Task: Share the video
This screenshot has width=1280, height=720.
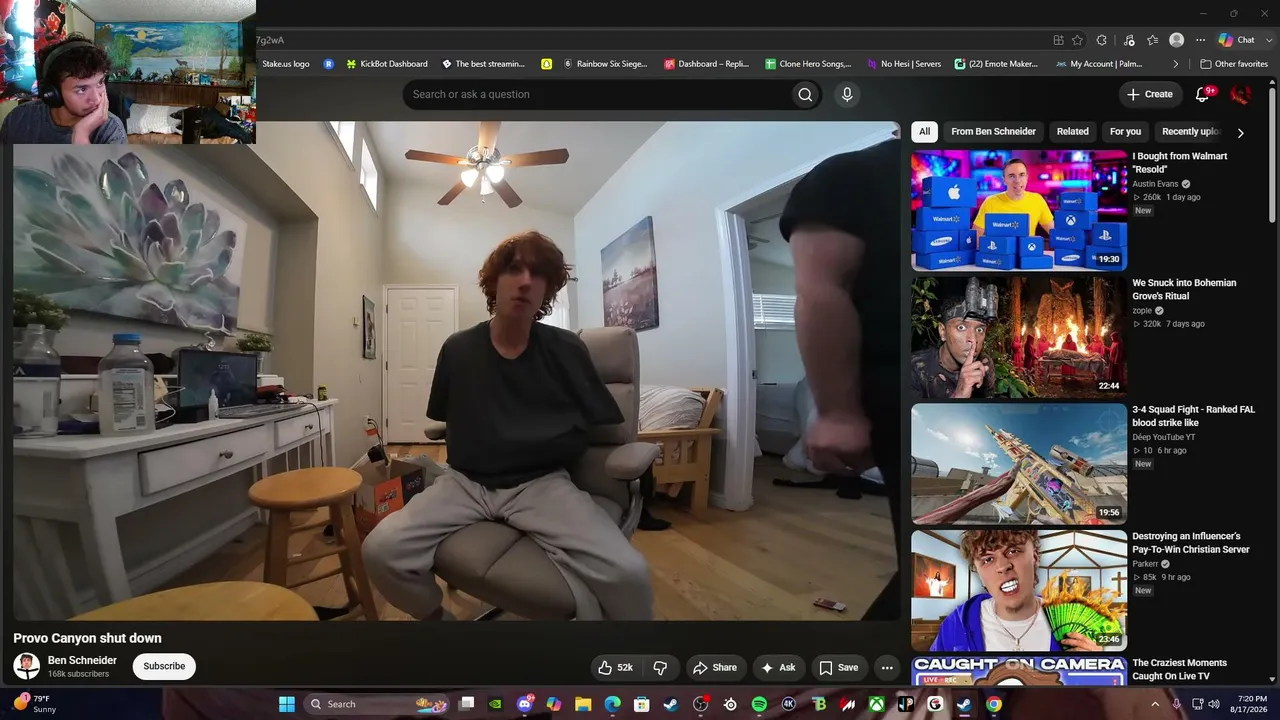Action: (x=715, y=668)
